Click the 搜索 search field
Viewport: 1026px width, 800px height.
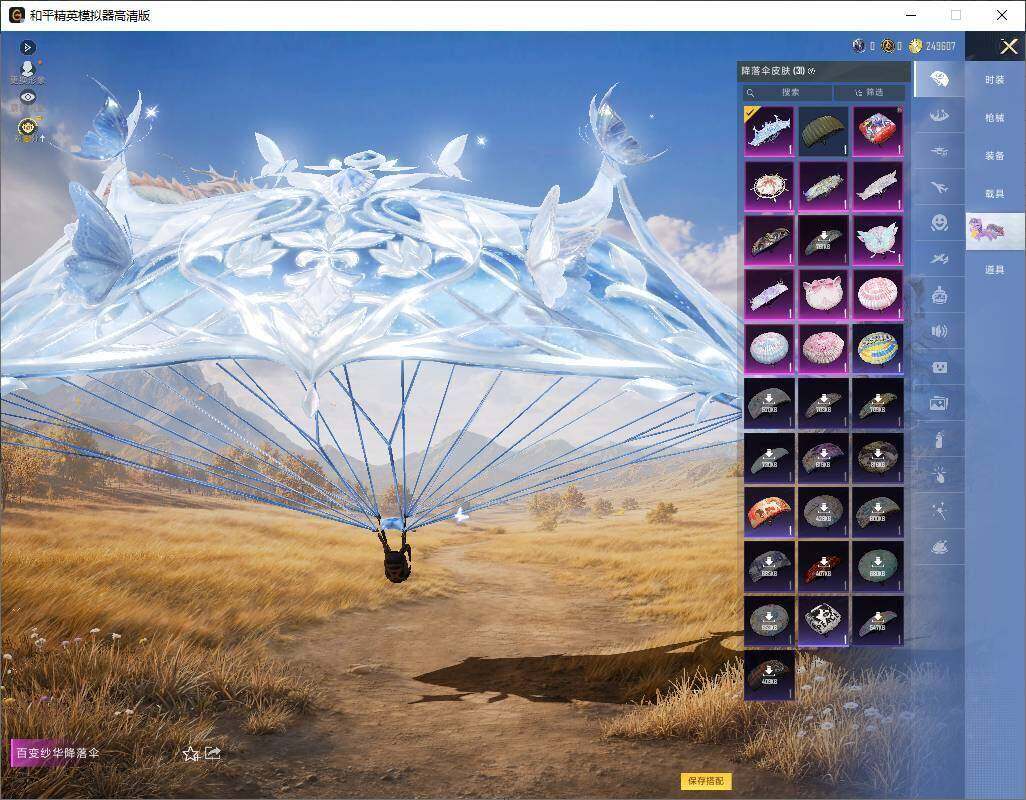click(787, 92)
